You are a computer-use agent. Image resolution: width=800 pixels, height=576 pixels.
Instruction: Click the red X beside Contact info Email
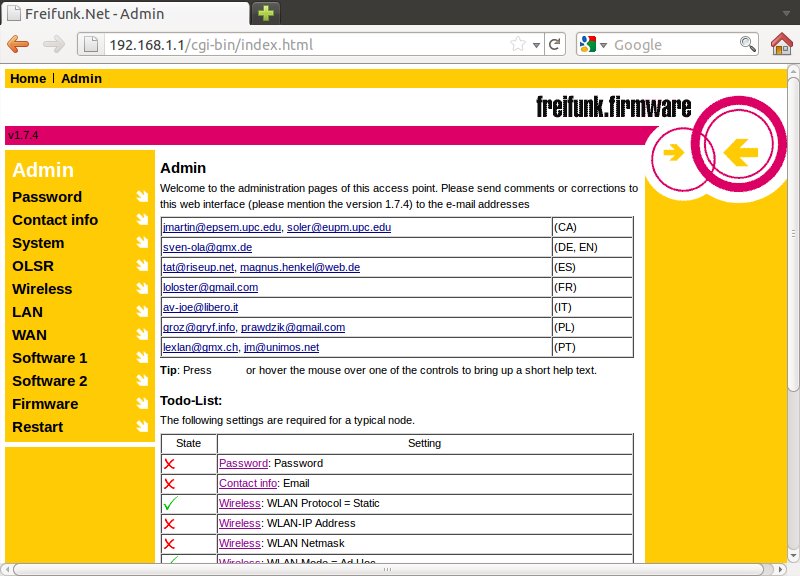coord(169,484)
